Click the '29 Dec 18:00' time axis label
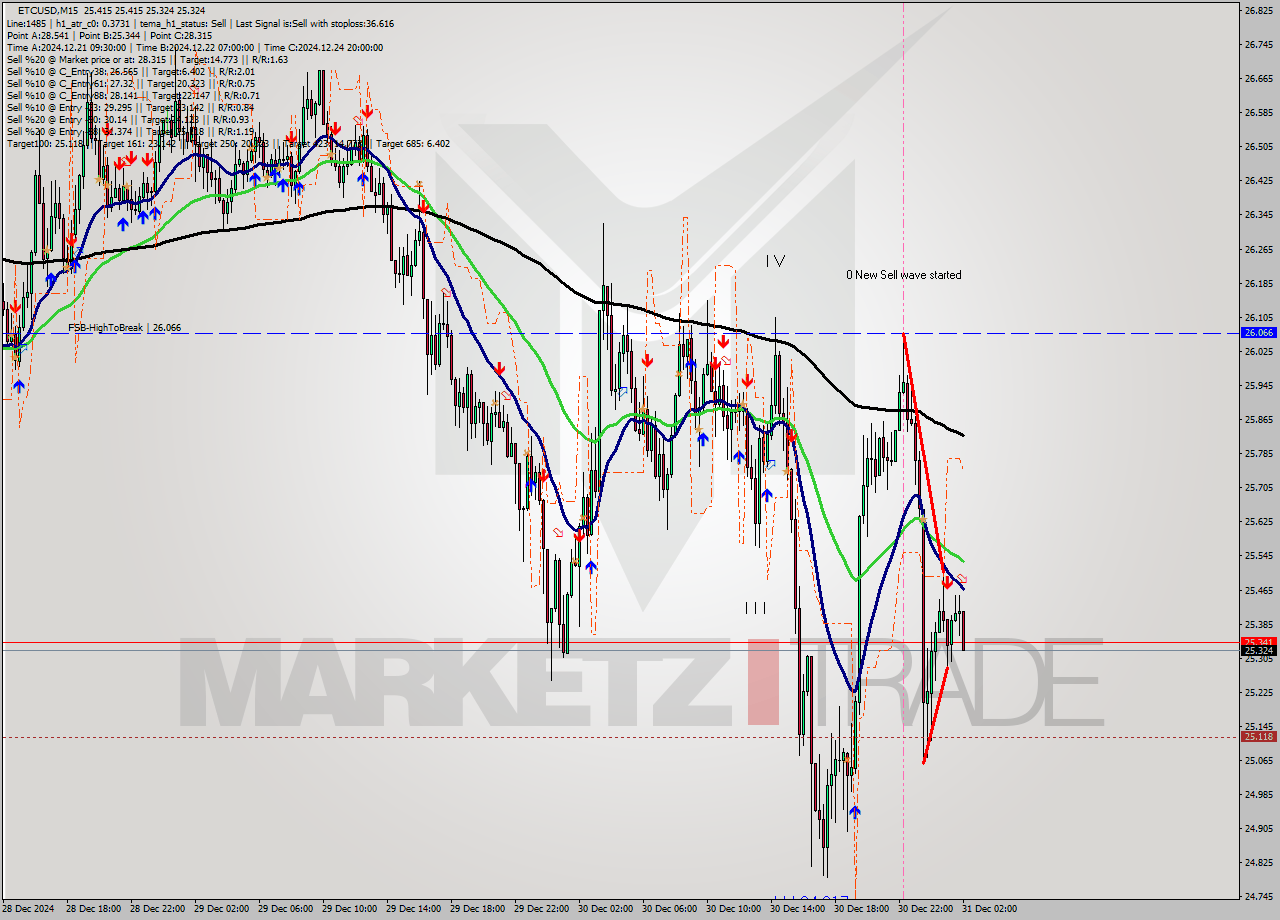 (x=477, y=909)
